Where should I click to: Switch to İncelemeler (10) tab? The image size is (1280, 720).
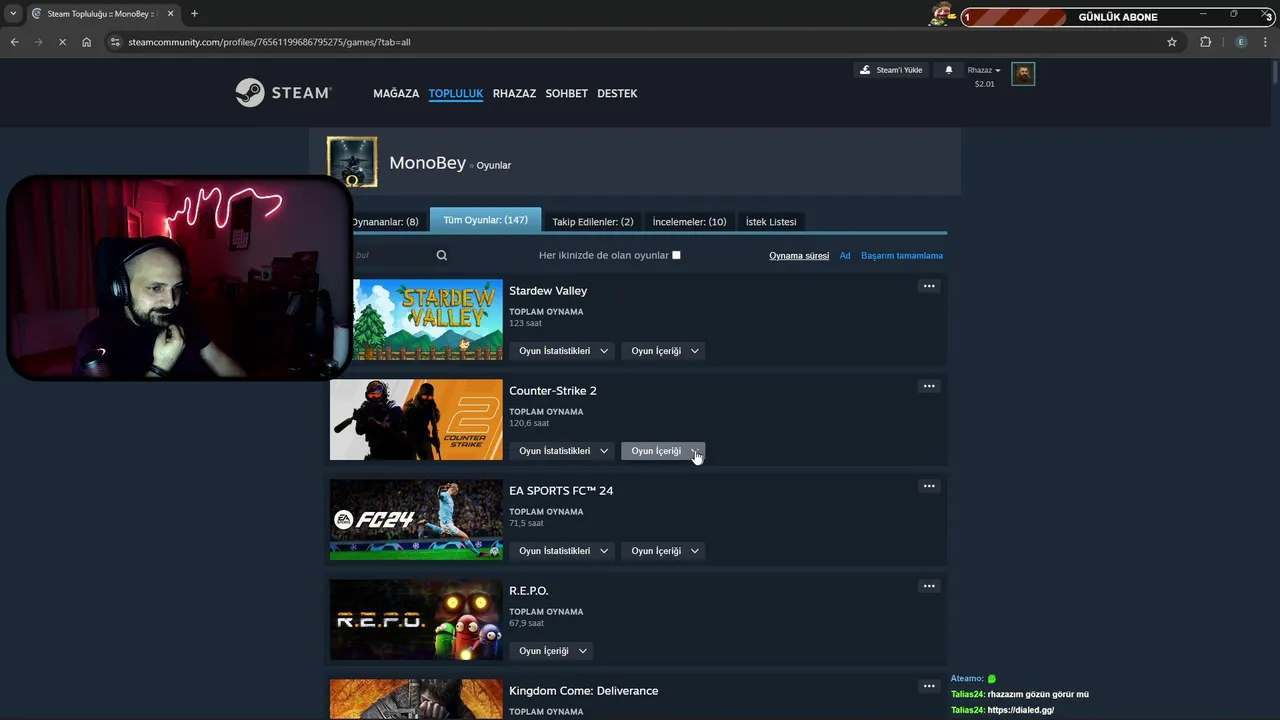[x=689, y=221]
